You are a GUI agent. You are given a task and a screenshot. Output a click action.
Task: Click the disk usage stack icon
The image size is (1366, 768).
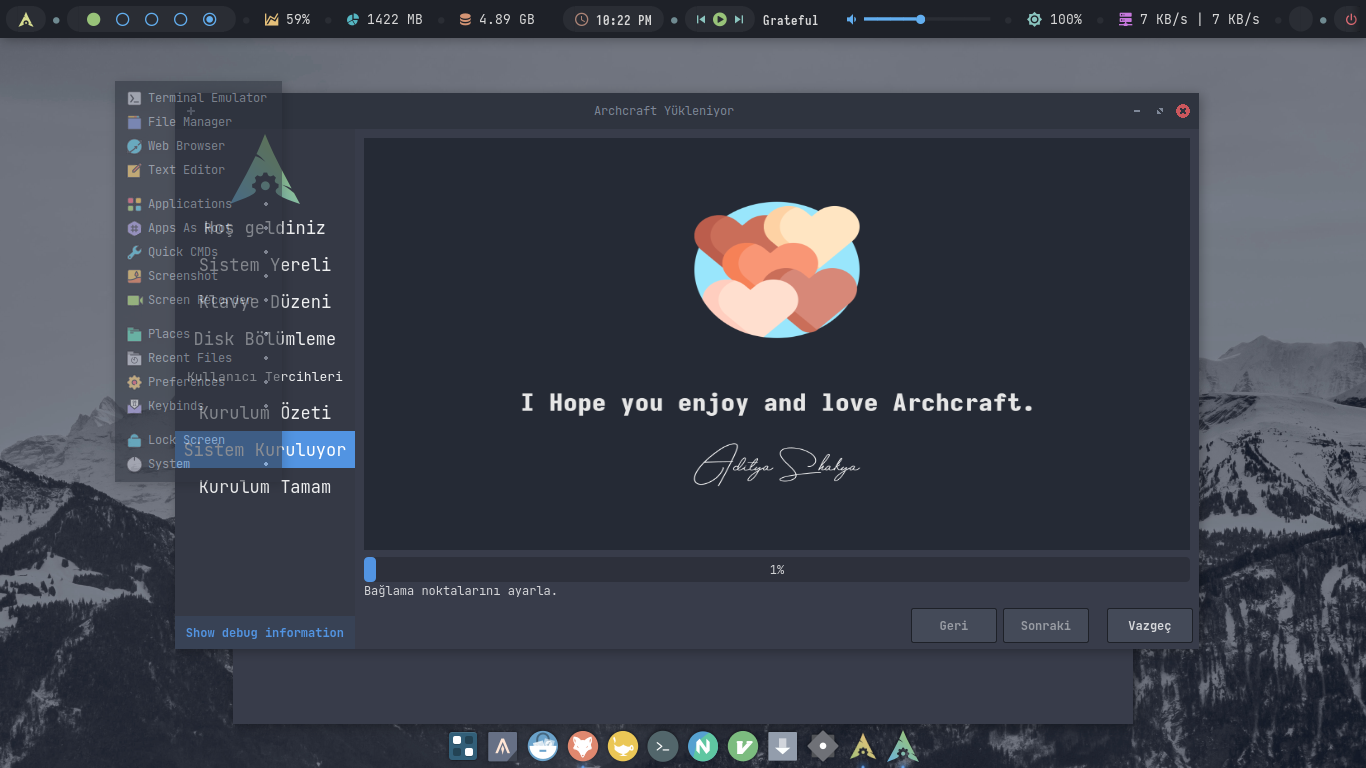coord(465,19)
